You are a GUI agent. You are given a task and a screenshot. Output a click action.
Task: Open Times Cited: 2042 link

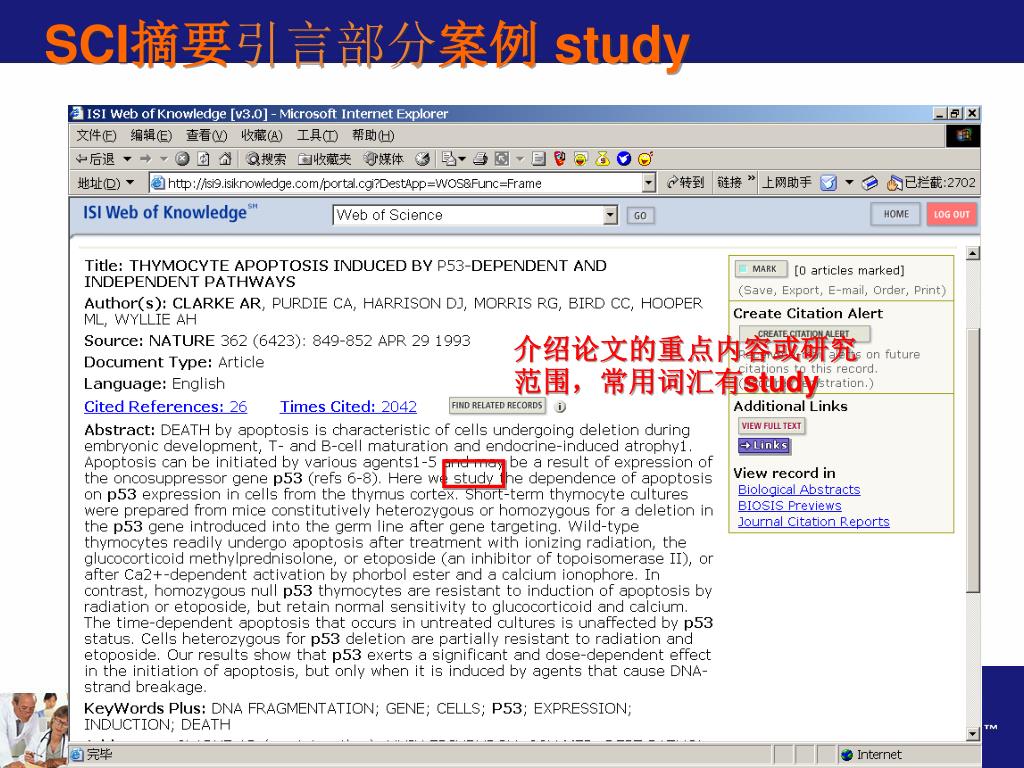tap(348, 407)
